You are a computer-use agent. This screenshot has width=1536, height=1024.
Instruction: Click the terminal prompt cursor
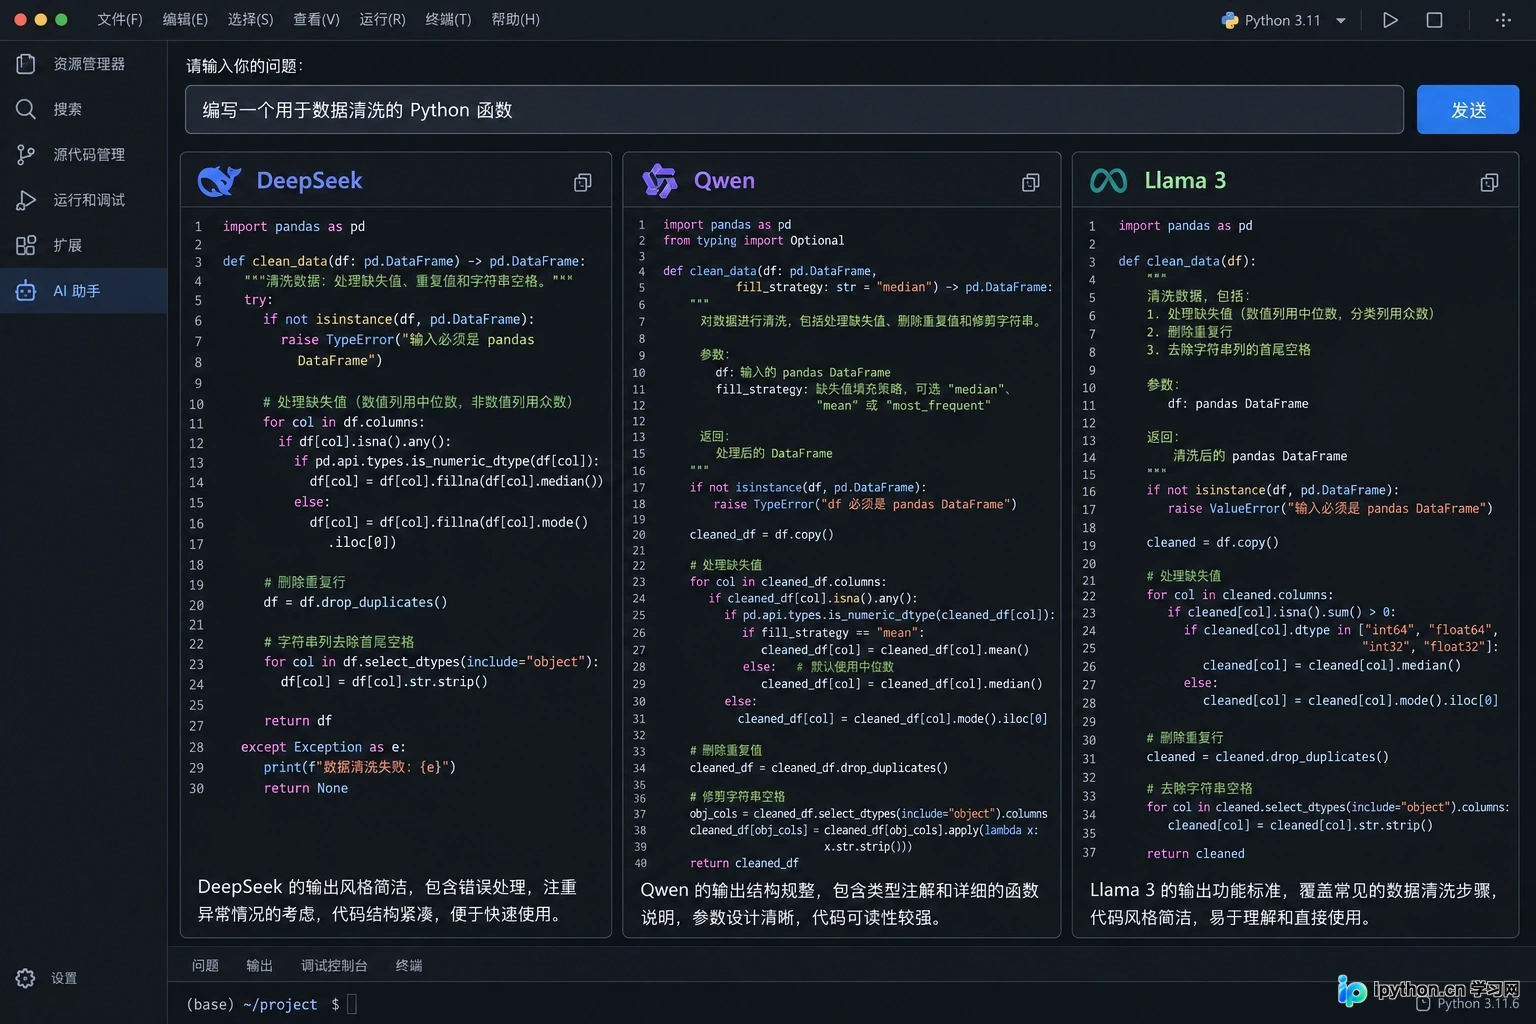point(352,1004)
